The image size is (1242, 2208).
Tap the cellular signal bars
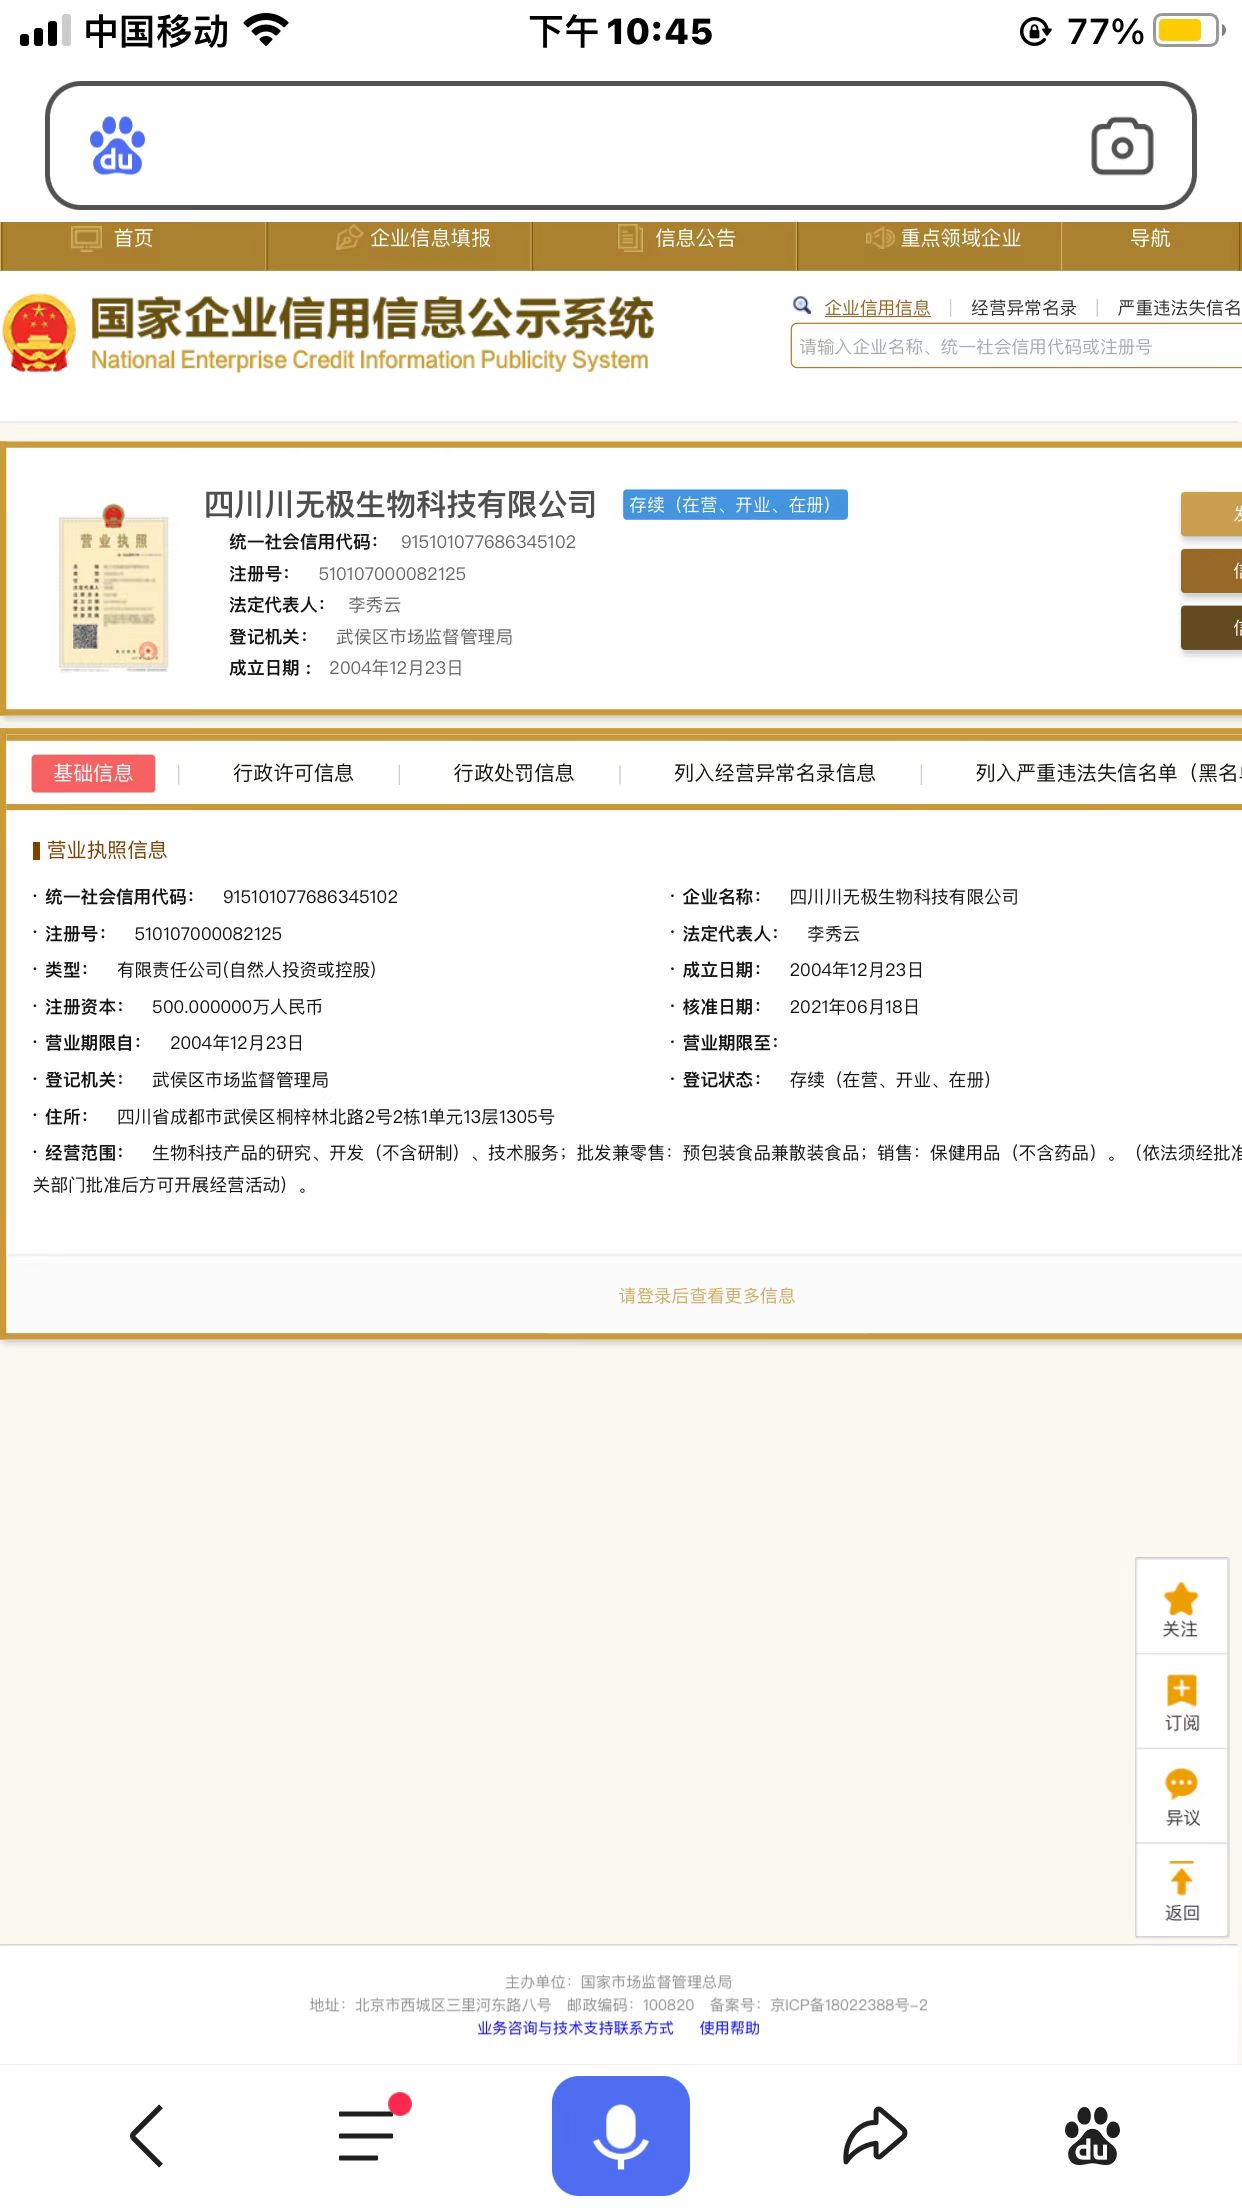pos(45,31)
